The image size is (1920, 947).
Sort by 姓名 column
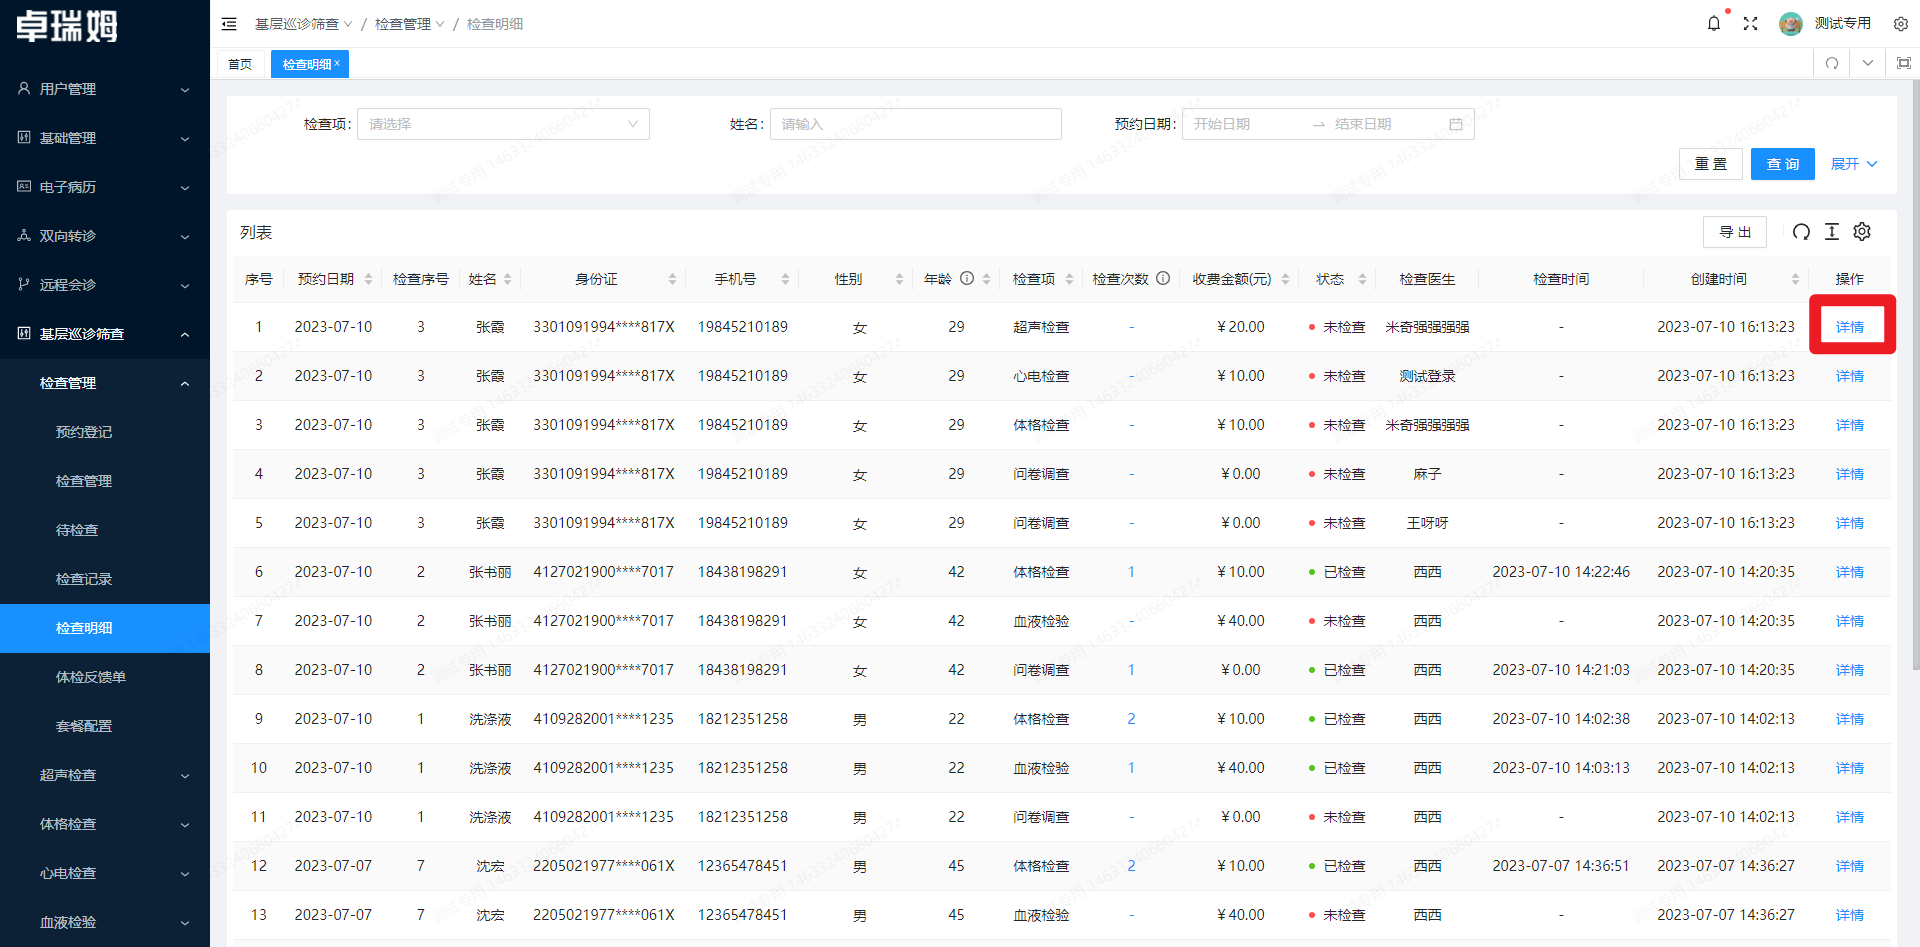(507, 280)
